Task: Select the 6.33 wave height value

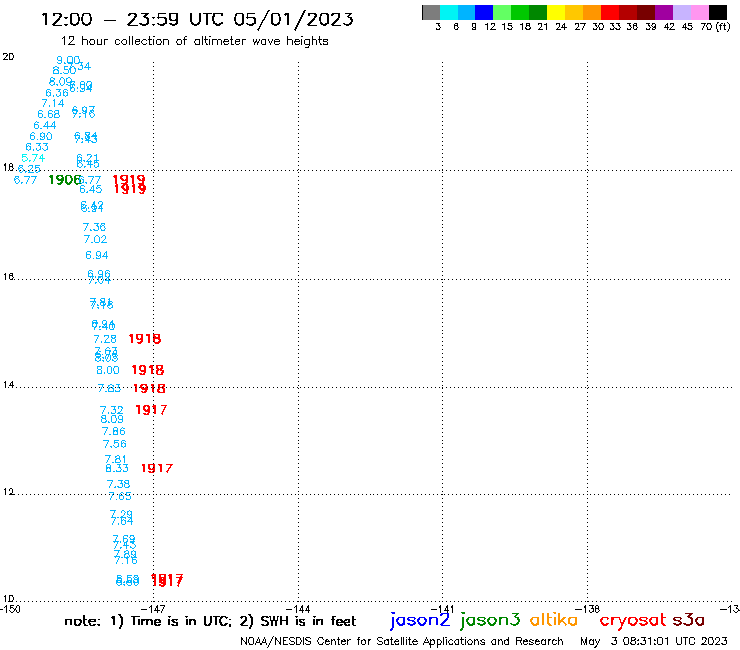Action: pos(37,147)
